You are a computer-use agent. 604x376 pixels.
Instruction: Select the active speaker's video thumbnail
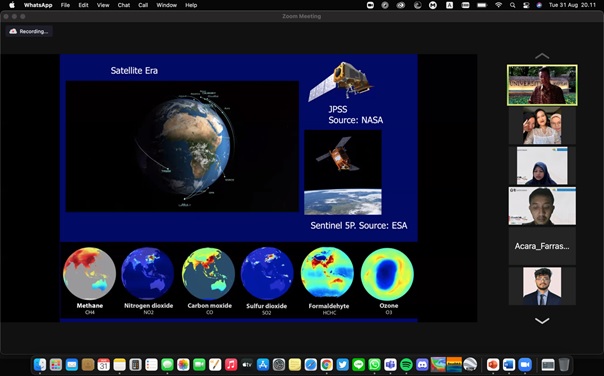click(x=542, y=85)
